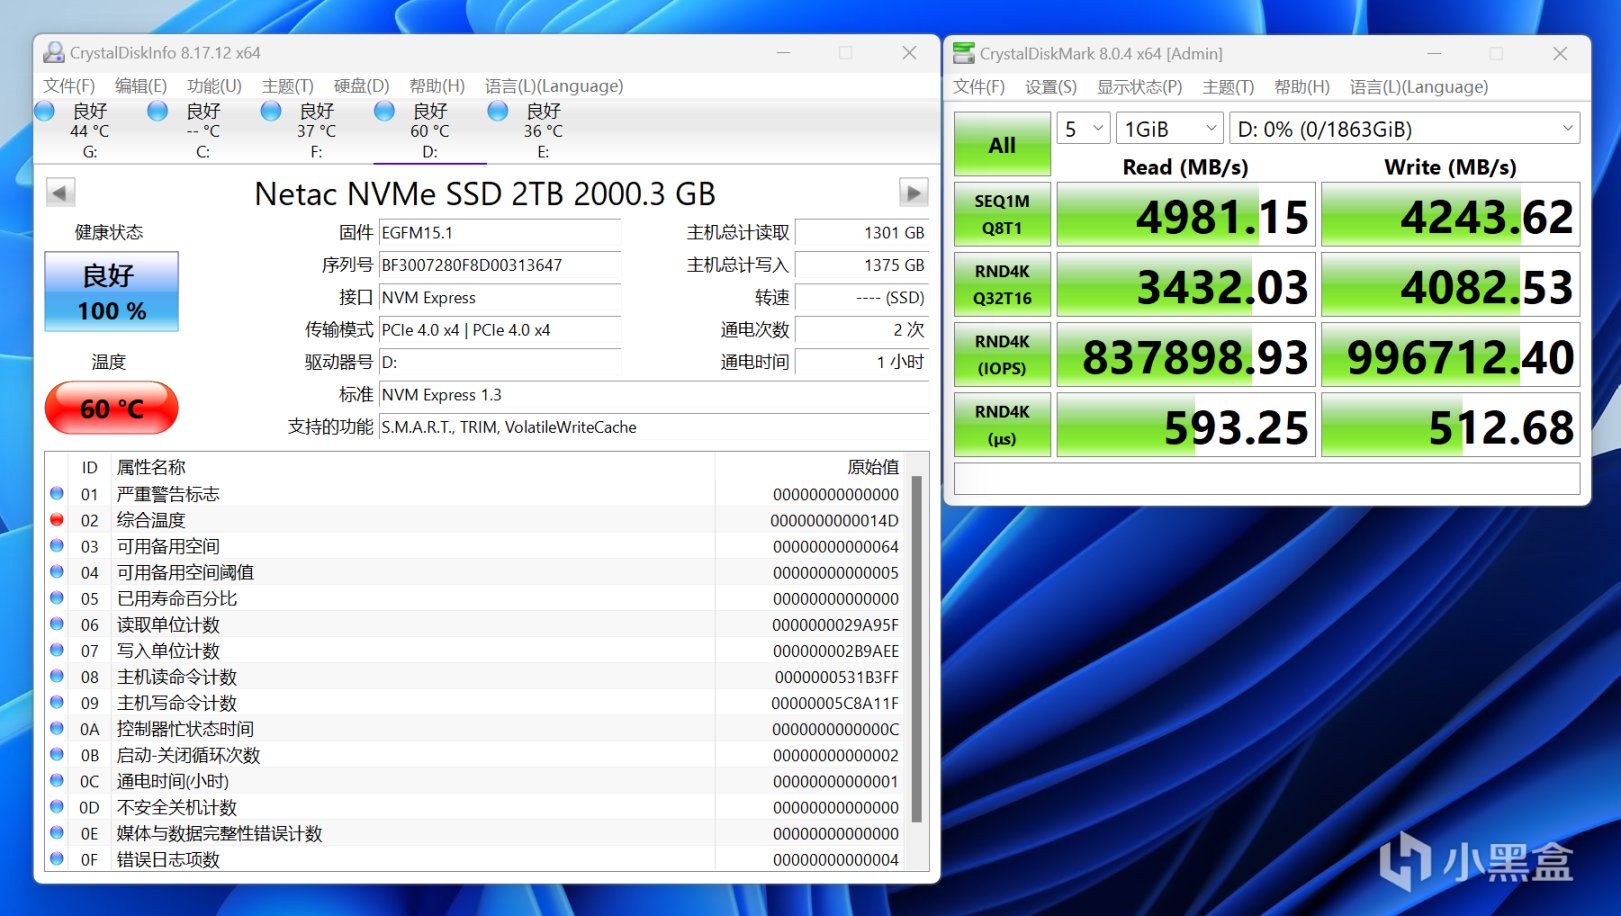
Task: Click the status dot beside 已用寿命百分比
Action: [57, 598]
